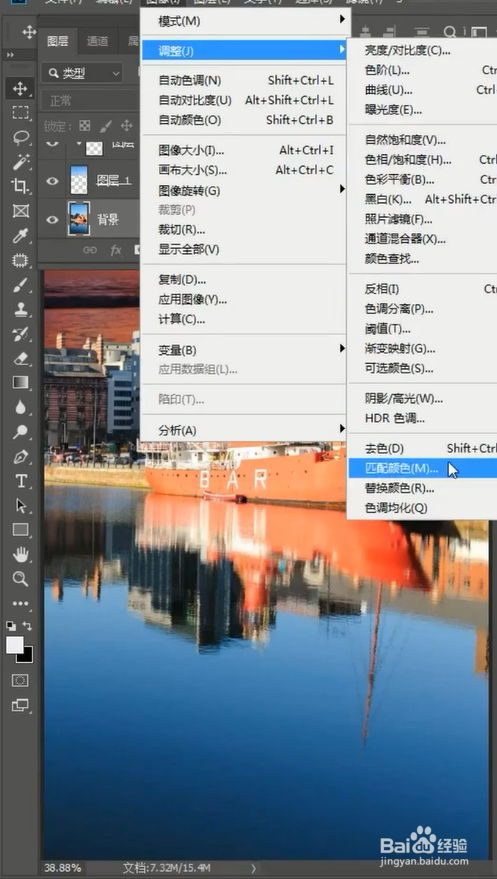Expand the 变量(B) submenu
Image resolution: width=497 pixels, height=879 pixels.
click(245, 350)
